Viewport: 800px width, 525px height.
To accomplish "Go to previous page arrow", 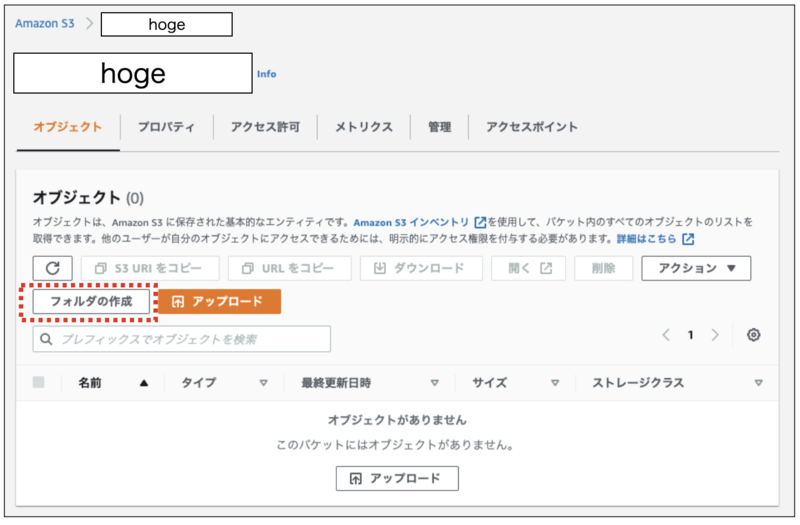I will click(666, 335).
